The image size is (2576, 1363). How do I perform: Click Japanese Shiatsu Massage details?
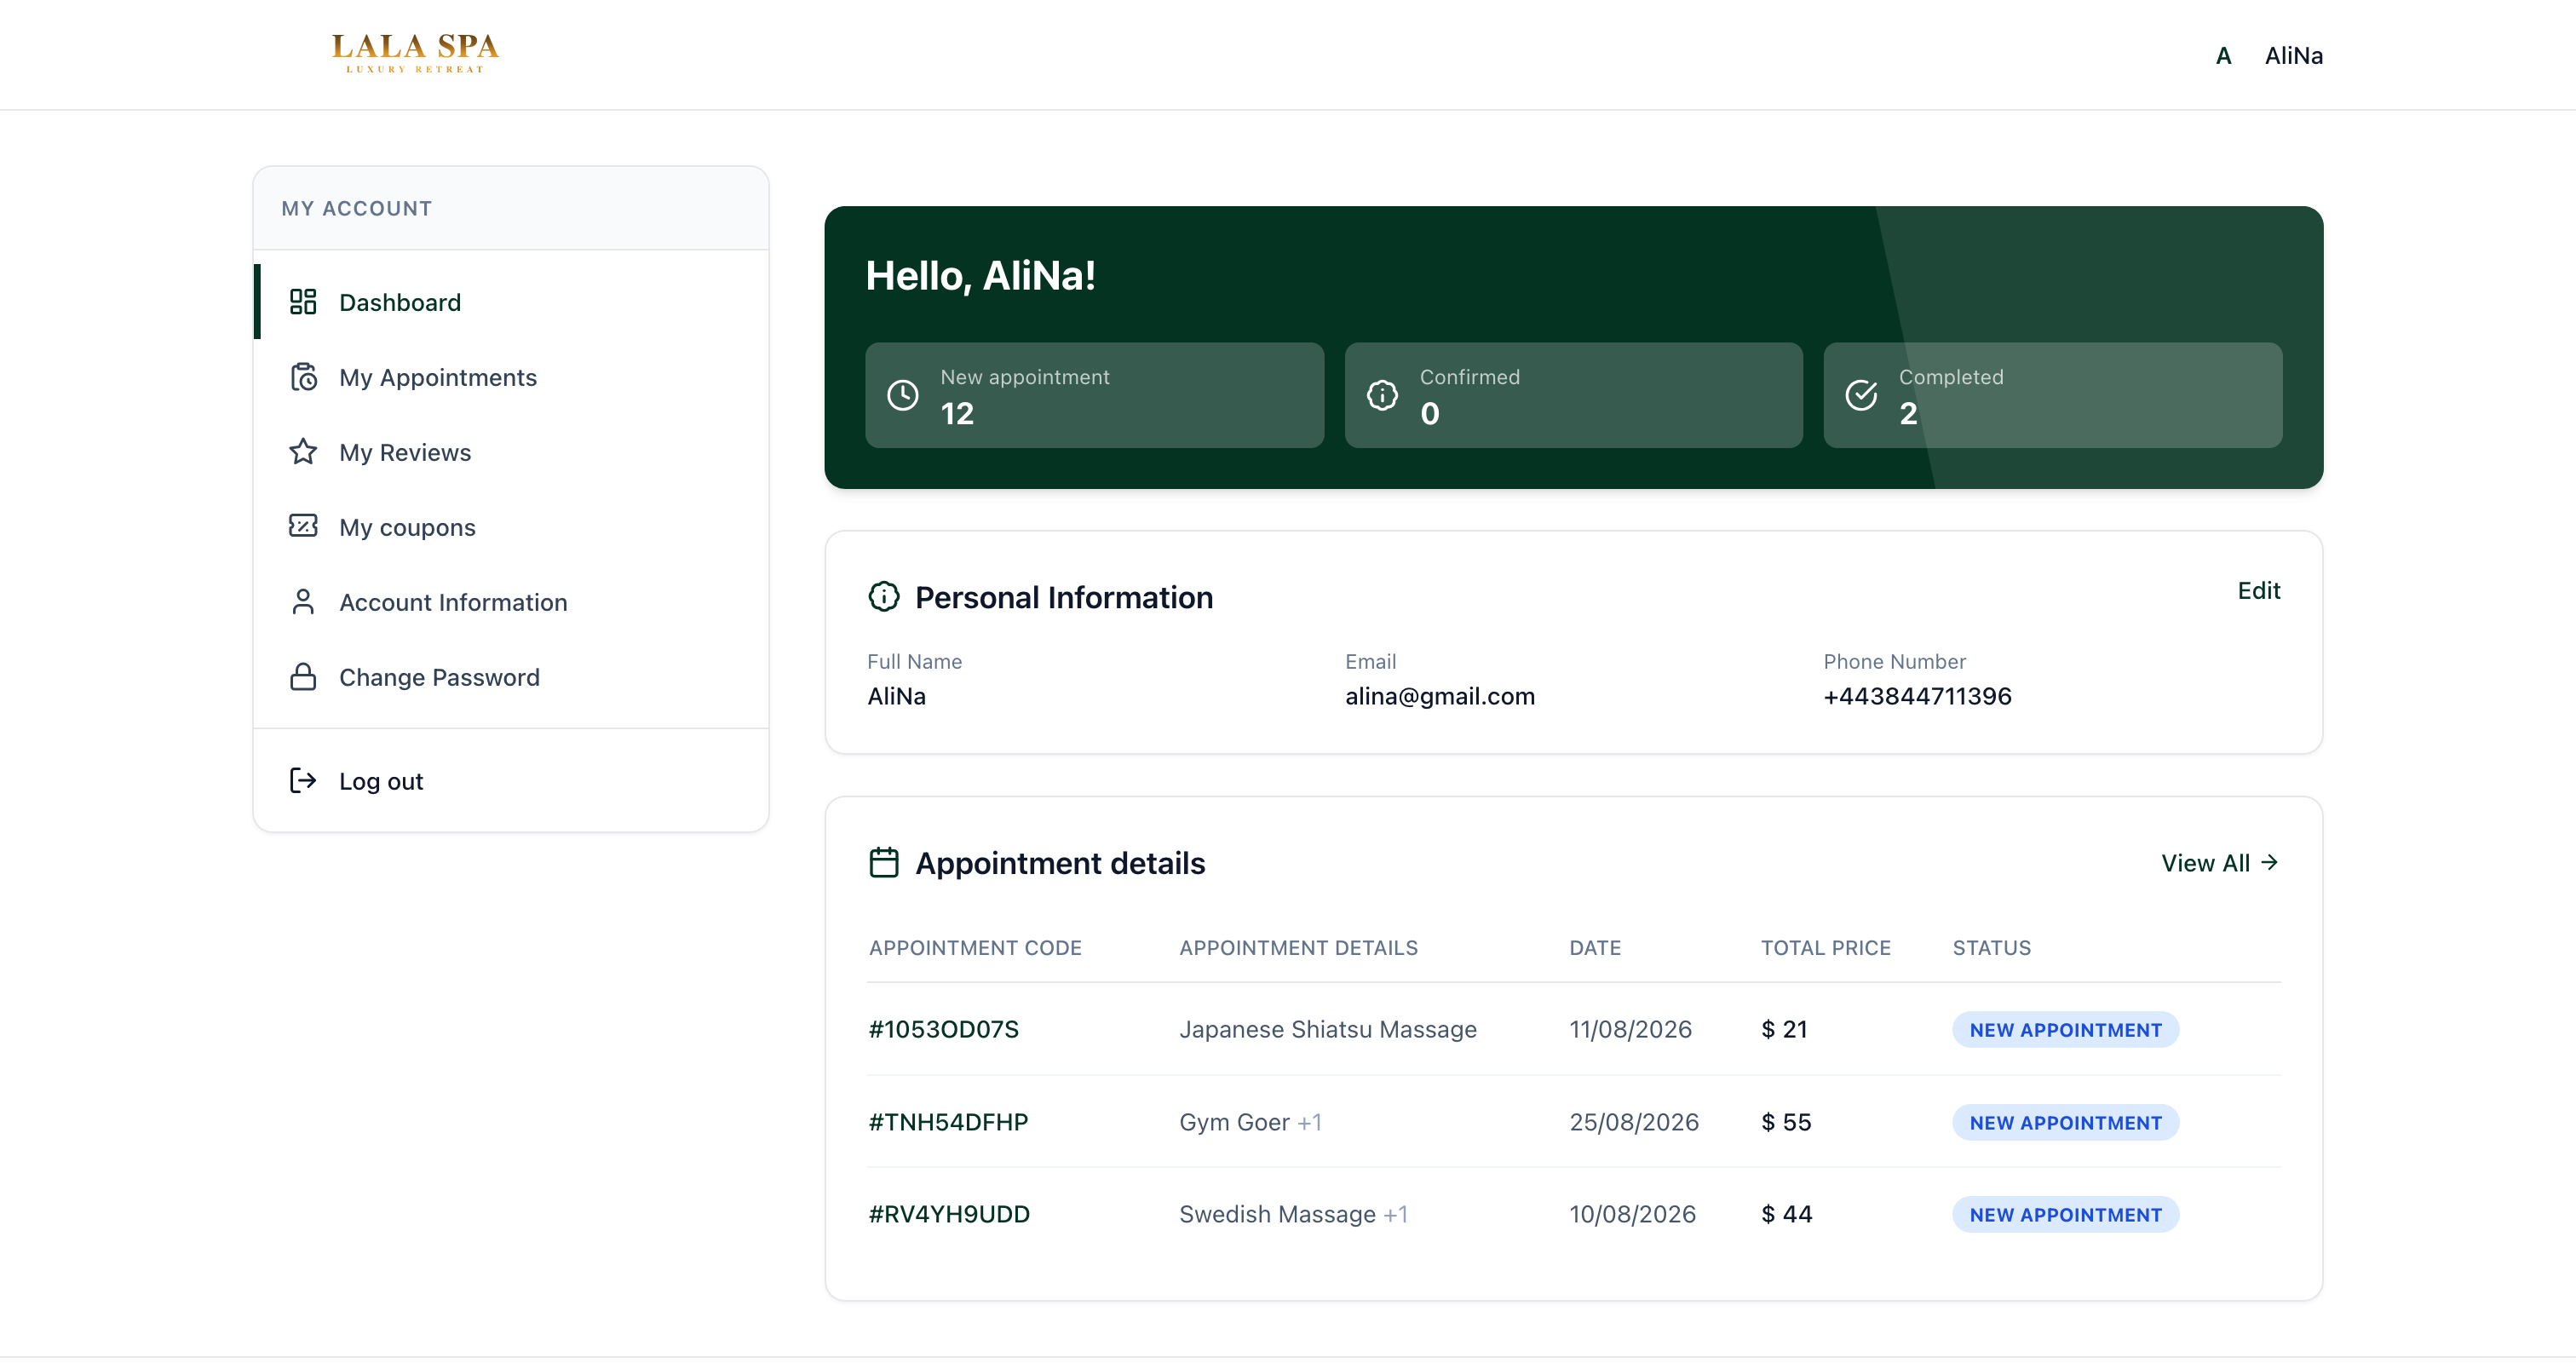point(1327,1029)
